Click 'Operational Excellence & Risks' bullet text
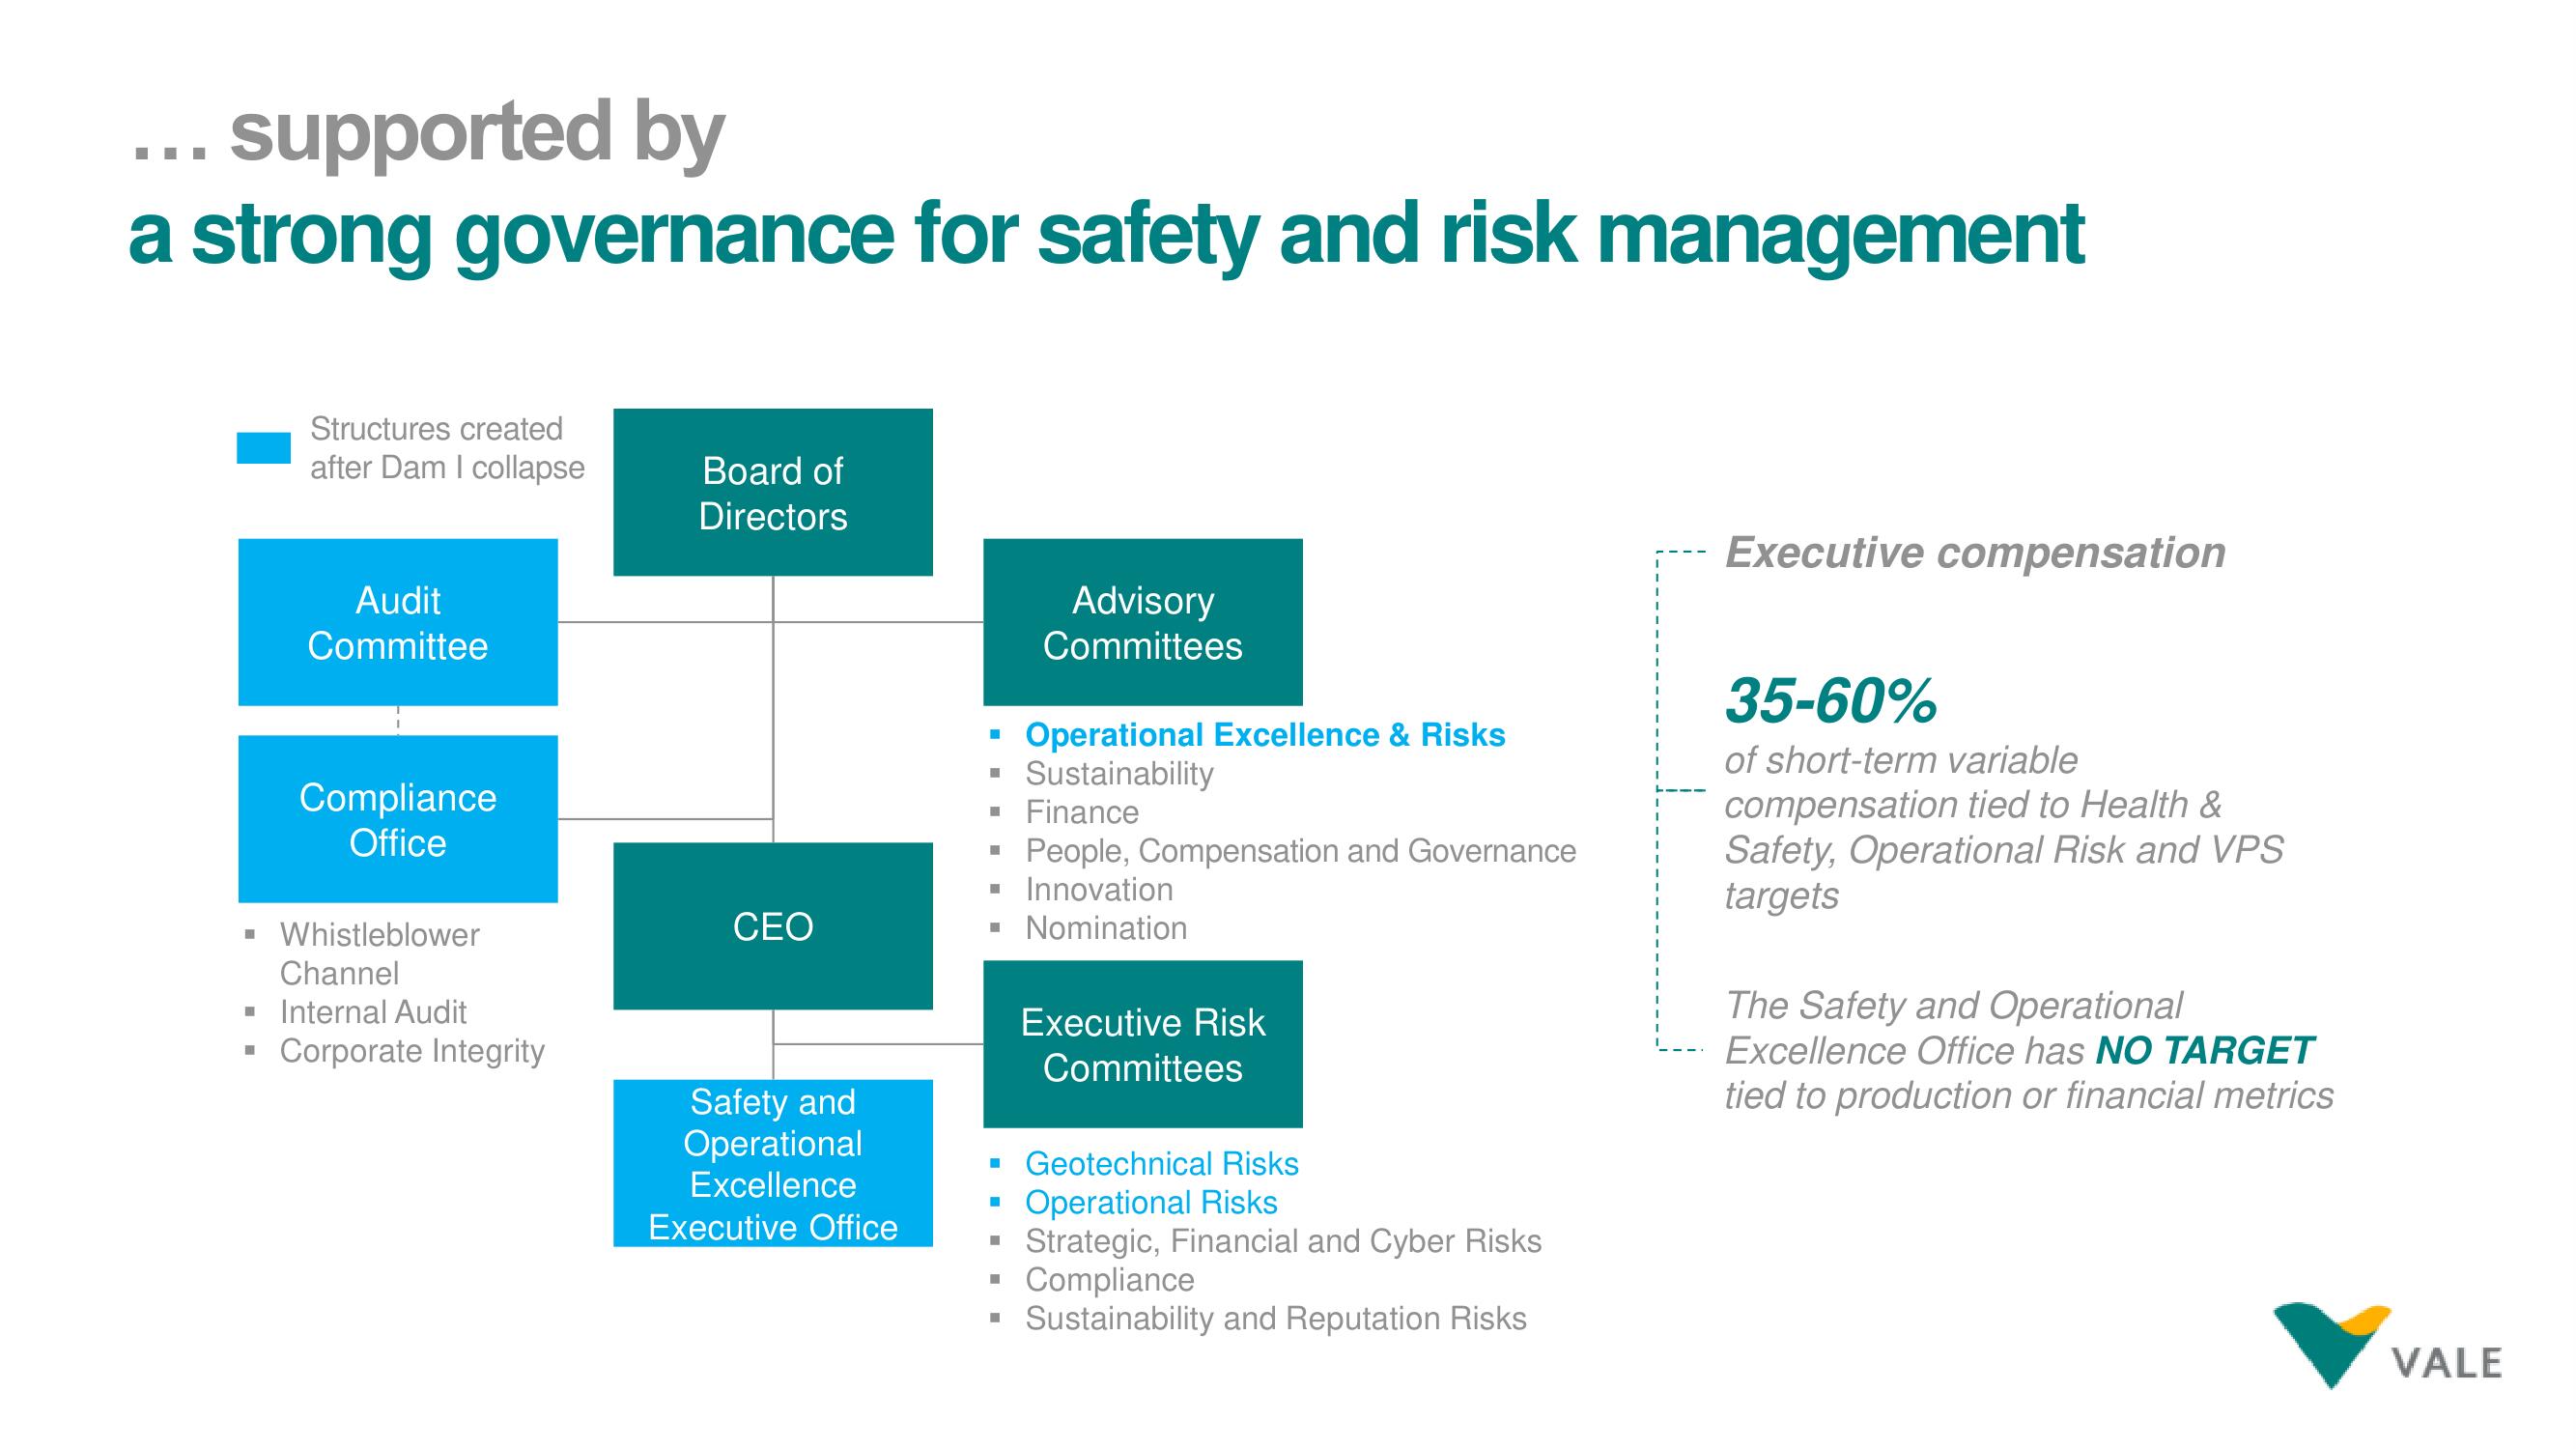 pyautogui.click(x=1265, y=735)
